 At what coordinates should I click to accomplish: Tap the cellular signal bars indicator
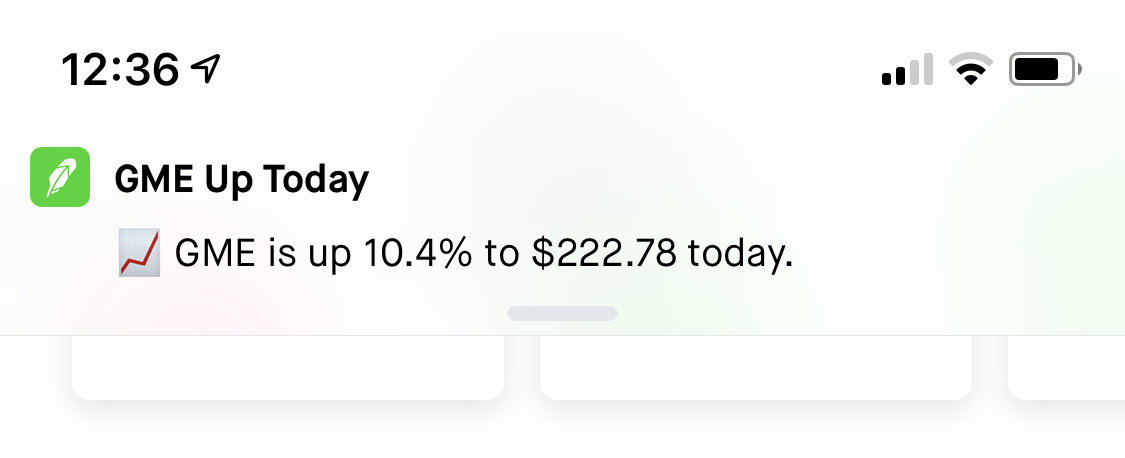pyautogui.click(x=907, y=70)
